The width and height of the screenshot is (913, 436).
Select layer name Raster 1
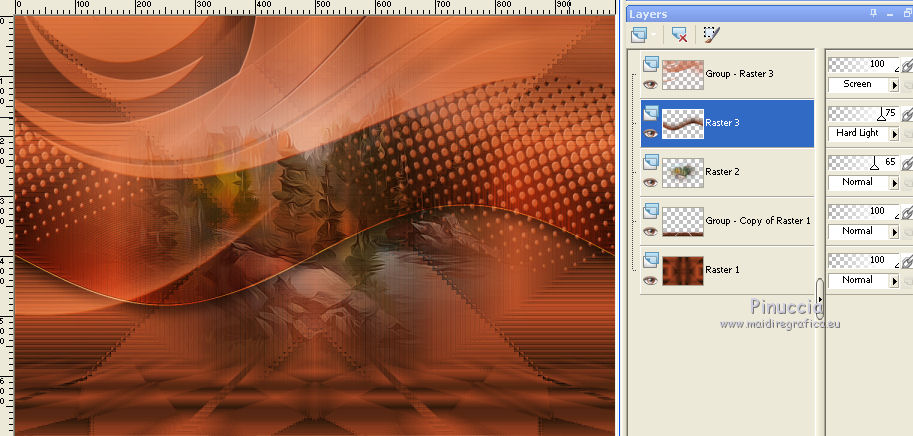(x=723, y=270)
